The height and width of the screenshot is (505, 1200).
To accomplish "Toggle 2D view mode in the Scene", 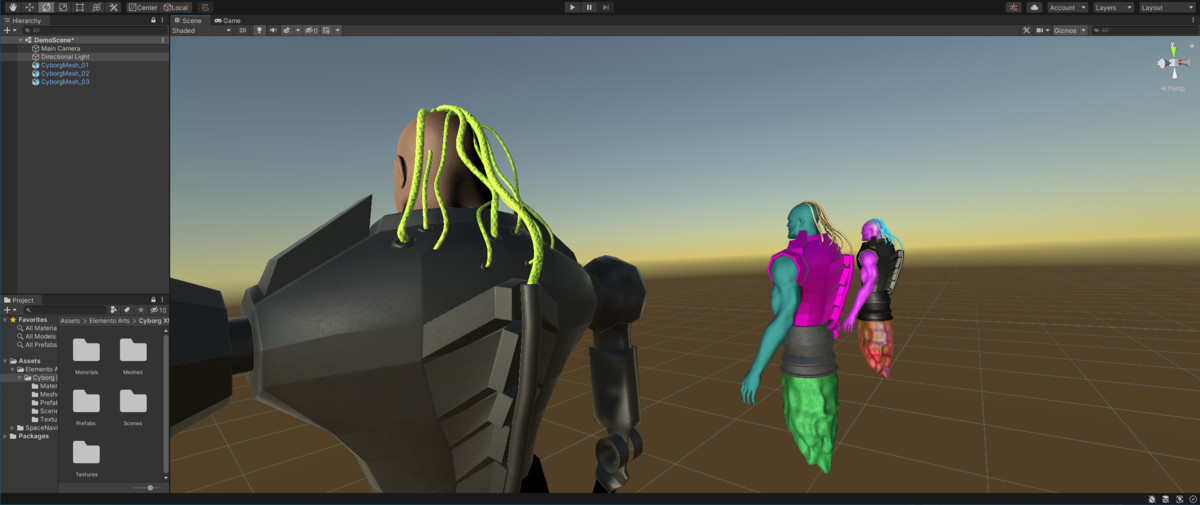I will (242, 30).
